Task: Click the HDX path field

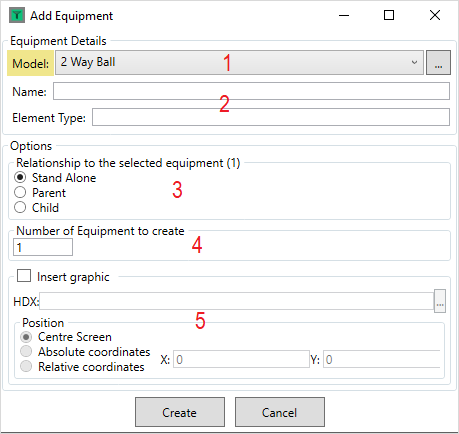Action: (x=236, y=301)
